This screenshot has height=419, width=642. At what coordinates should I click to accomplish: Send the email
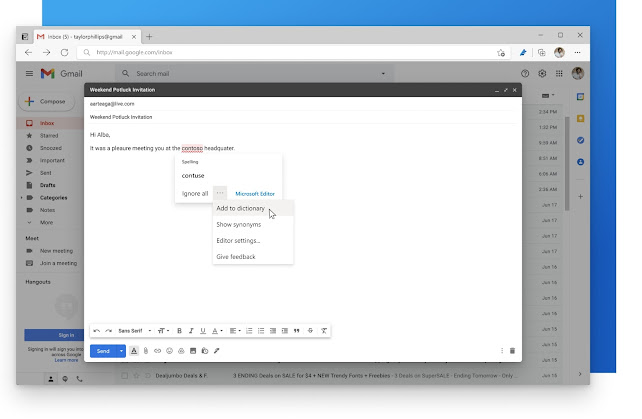[x=103, y=351]
